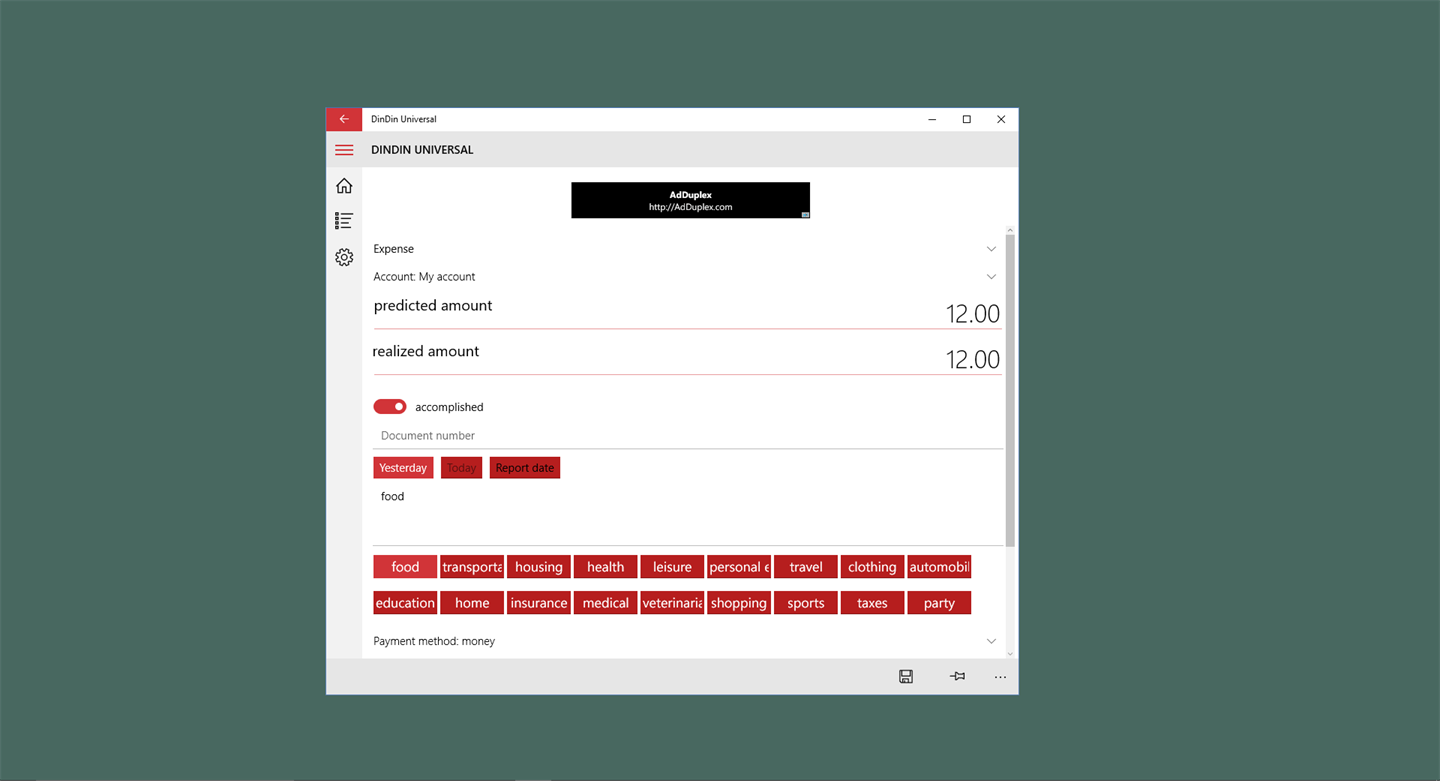Image resolution: width=1440 pixels, height=781 pixels.
Task: Choose the automobile category tag
Action: [x=939, y=567]
